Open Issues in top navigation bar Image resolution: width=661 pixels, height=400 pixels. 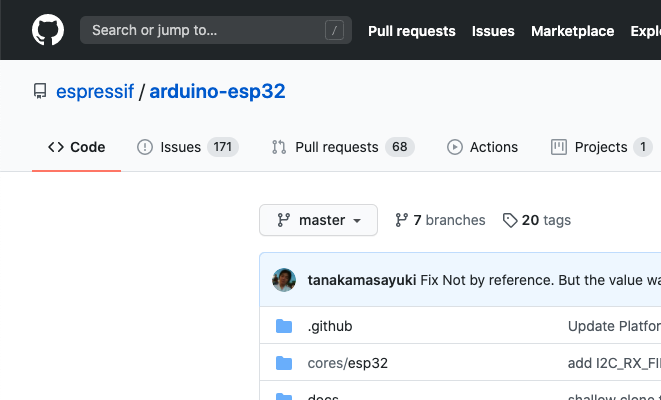(x=493, y=31)
